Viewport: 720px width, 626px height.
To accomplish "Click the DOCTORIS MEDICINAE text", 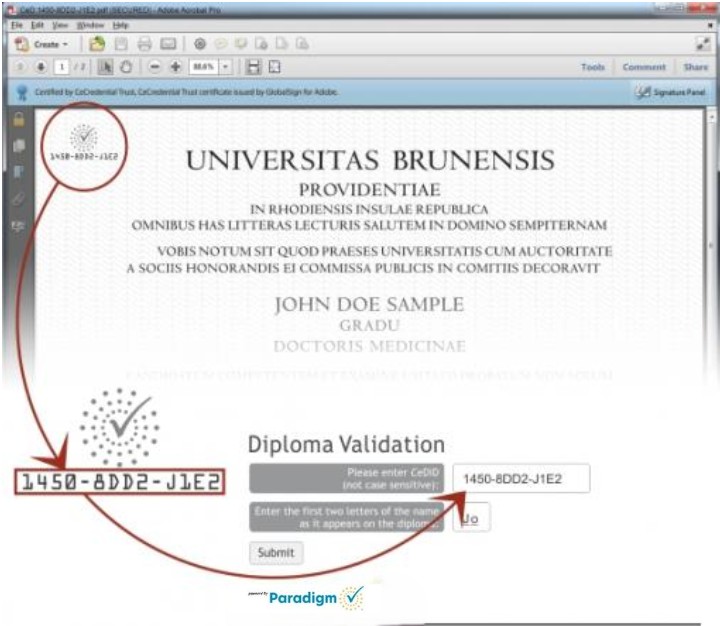I will click(370, 346).
